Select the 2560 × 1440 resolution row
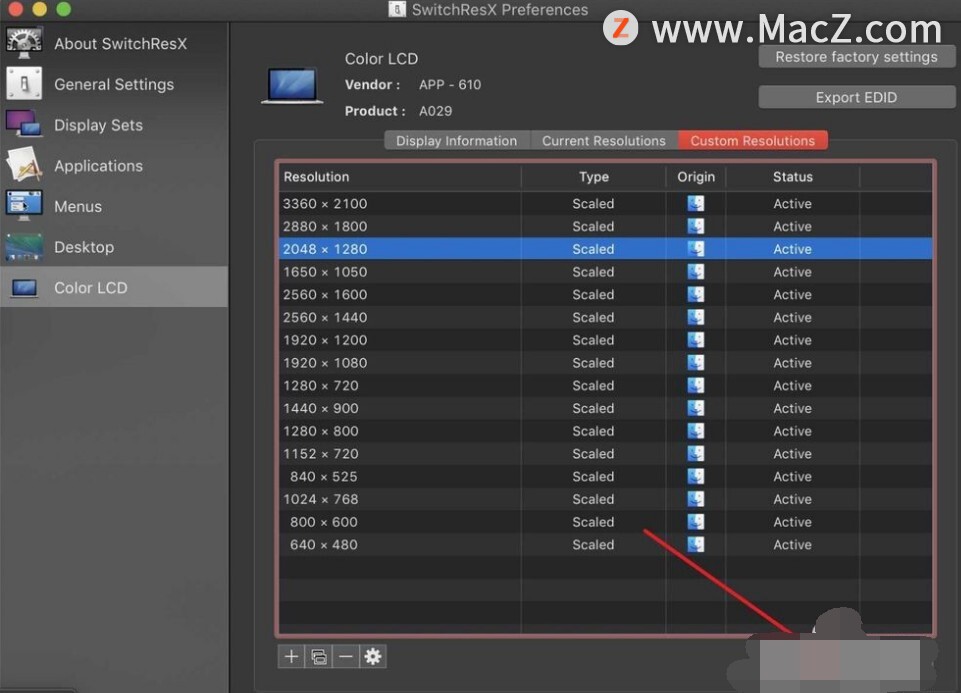This screenshot has height=693, width=961. point(606,317)
